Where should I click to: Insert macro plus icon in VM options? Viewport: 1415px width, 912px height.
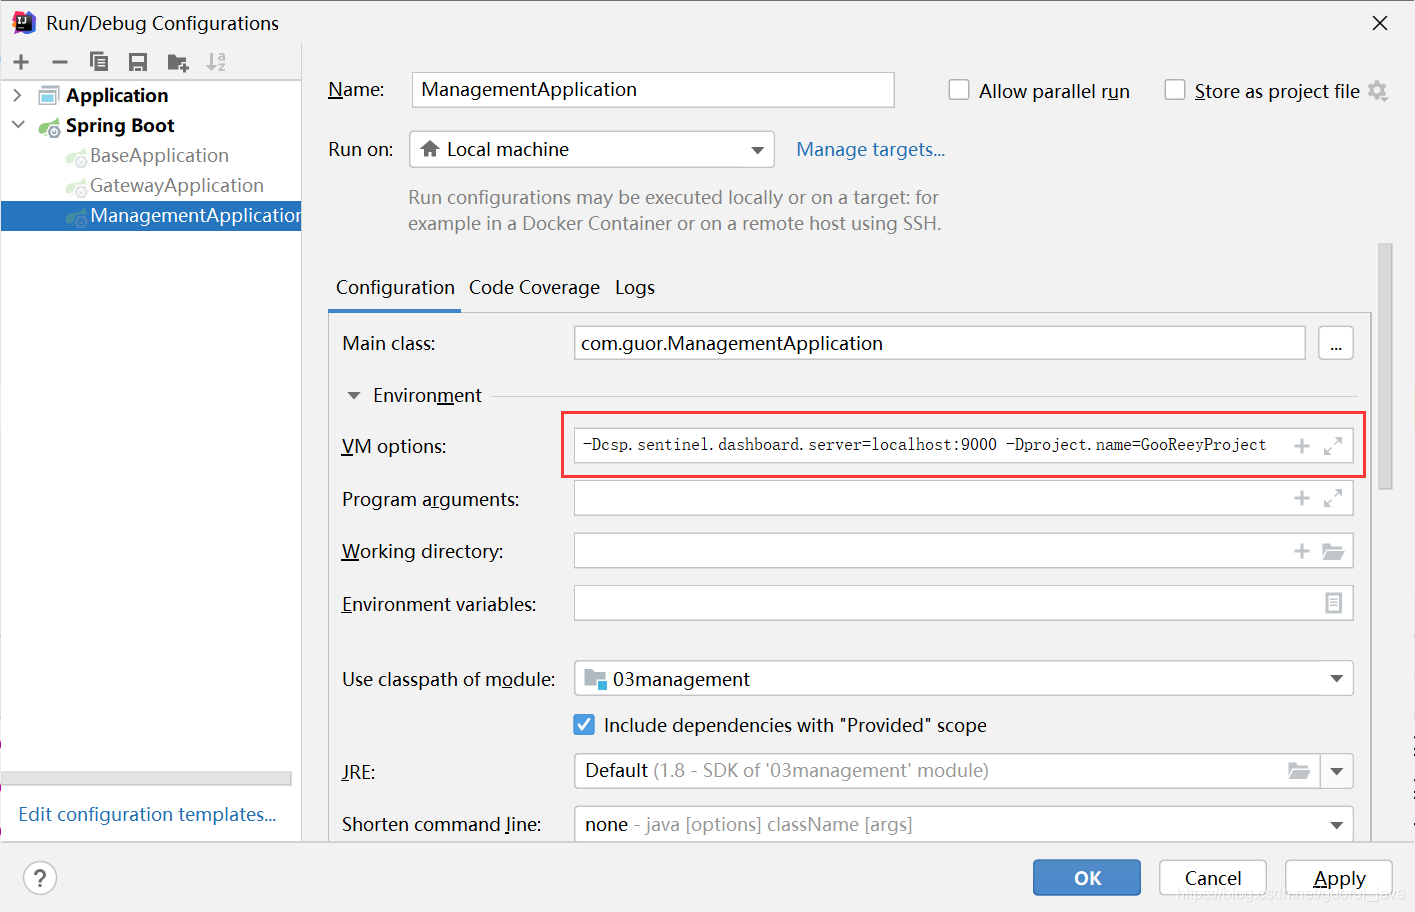[1302, 446]
